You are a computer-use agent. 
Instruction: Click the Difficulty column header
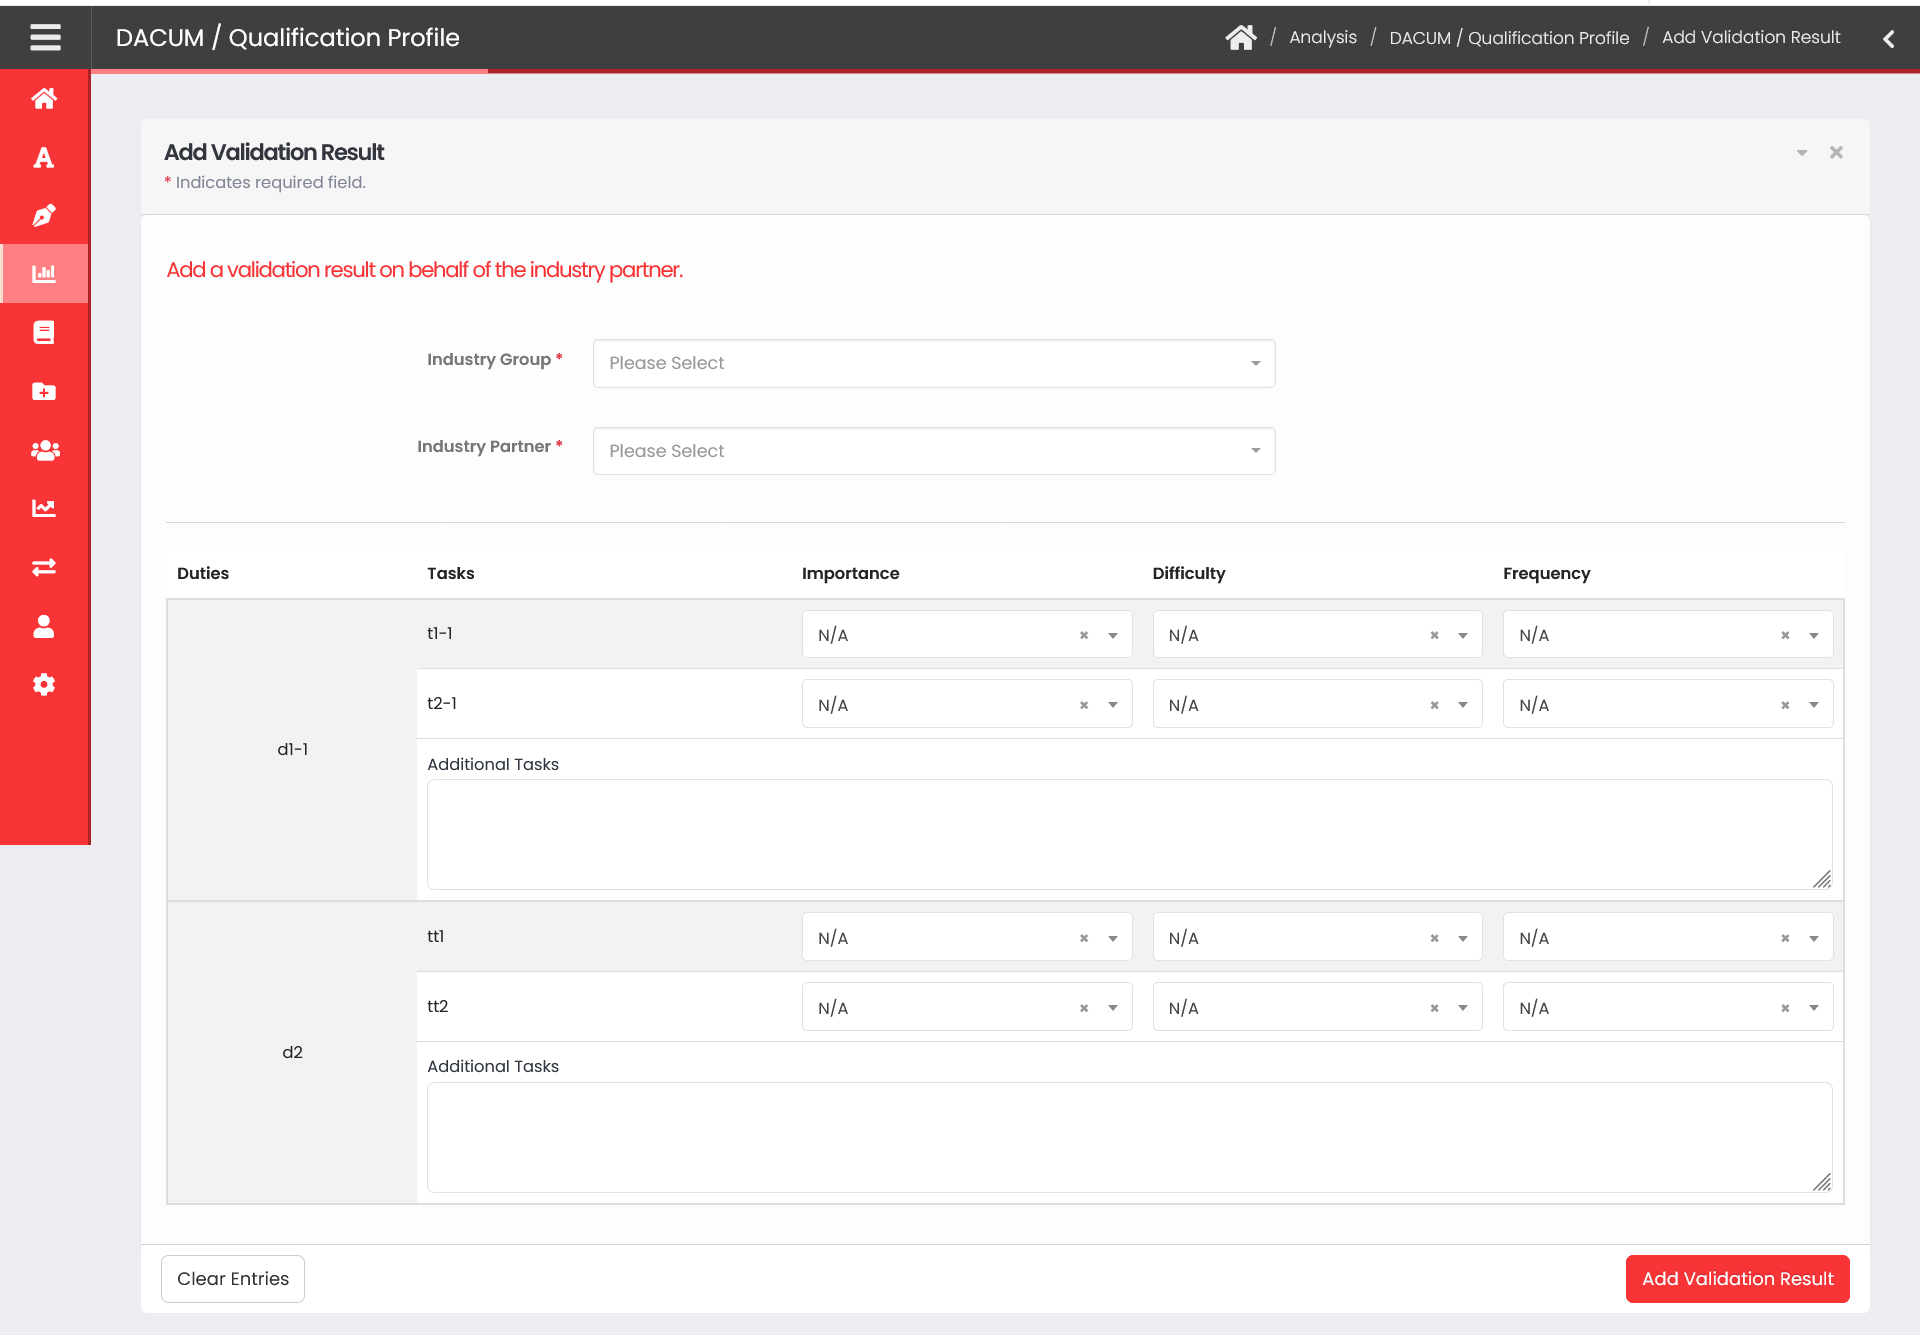(x=1188, y=573)
